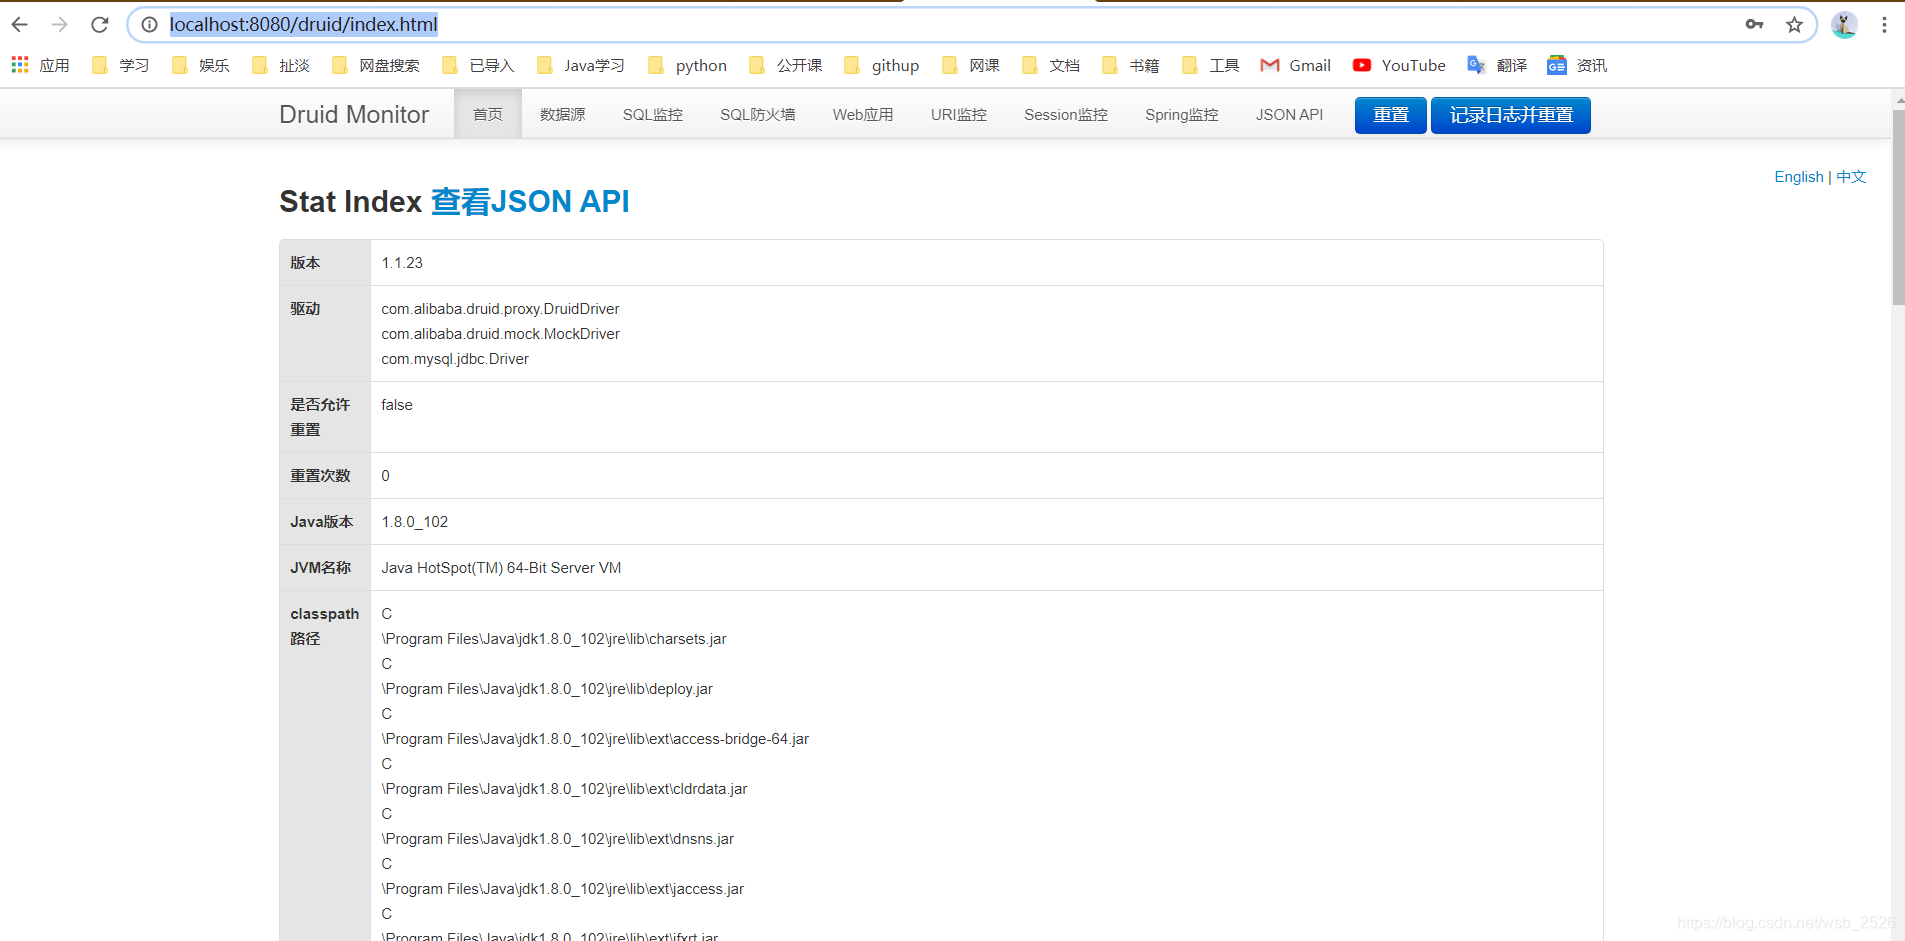Open the 文档 bookmark folder
Viewport: 1905px width, 941px height.
click(1050, 65)
